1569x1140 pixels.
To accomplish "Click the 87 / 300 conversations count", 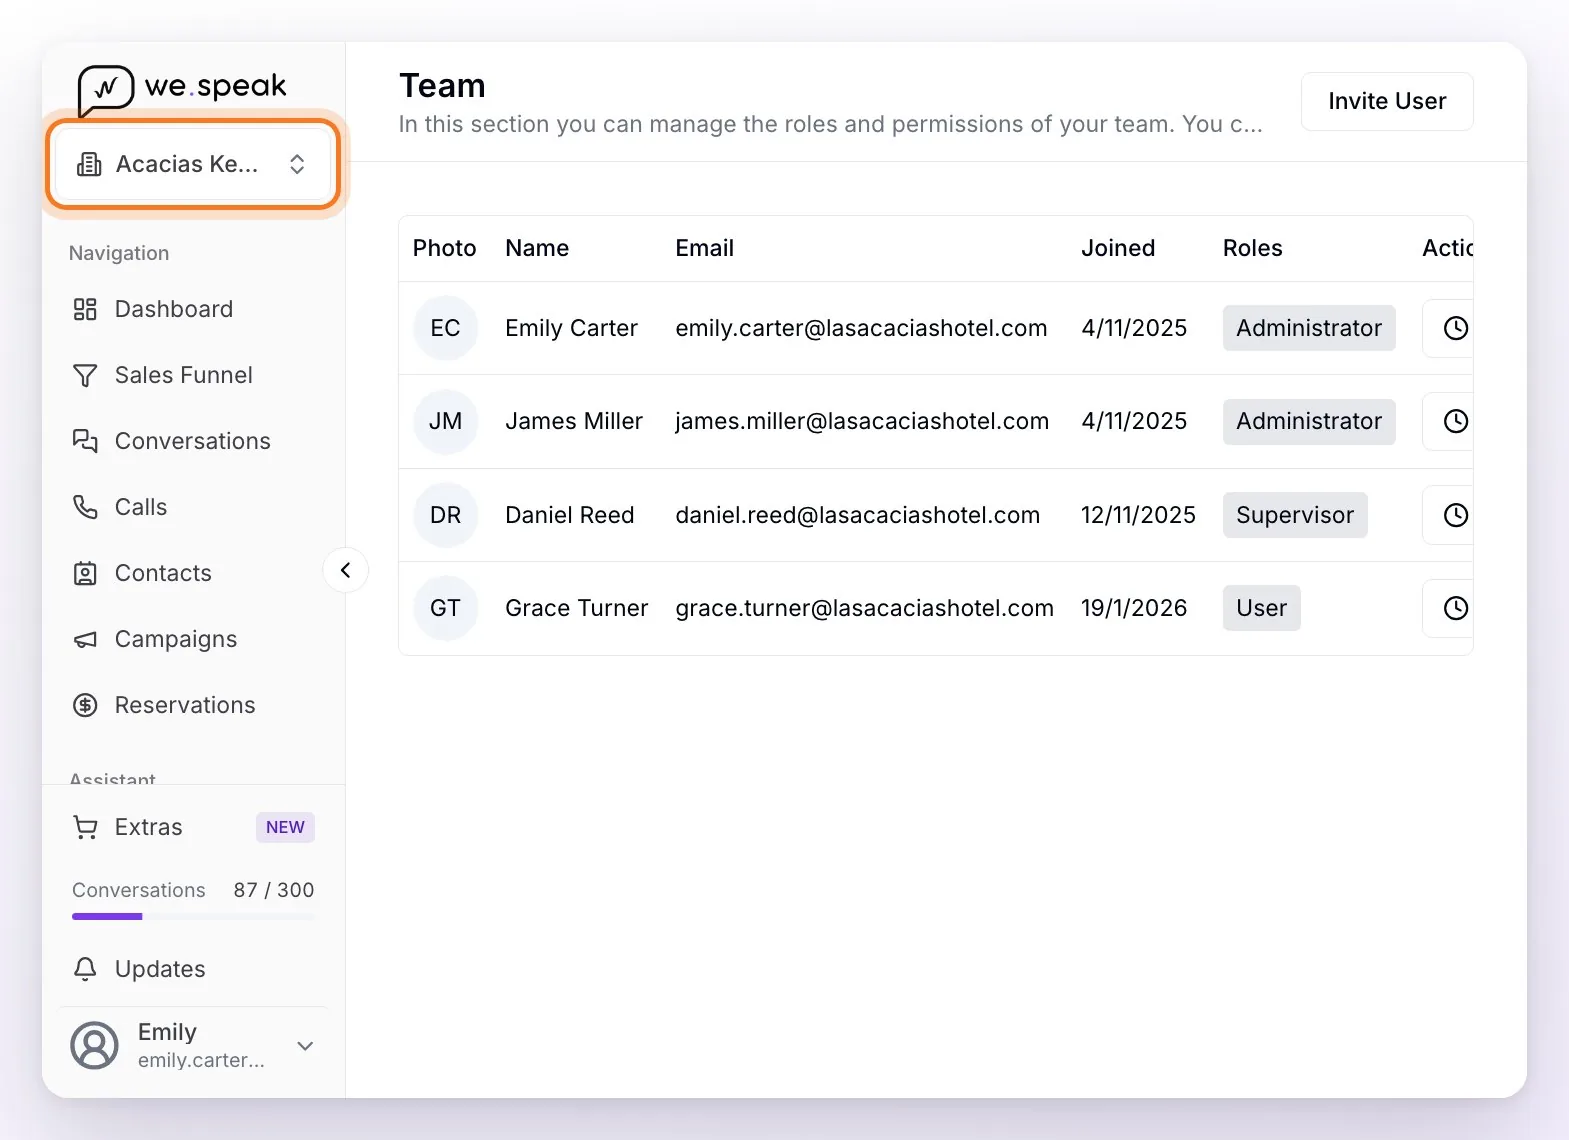I will (x=274, y=890).
